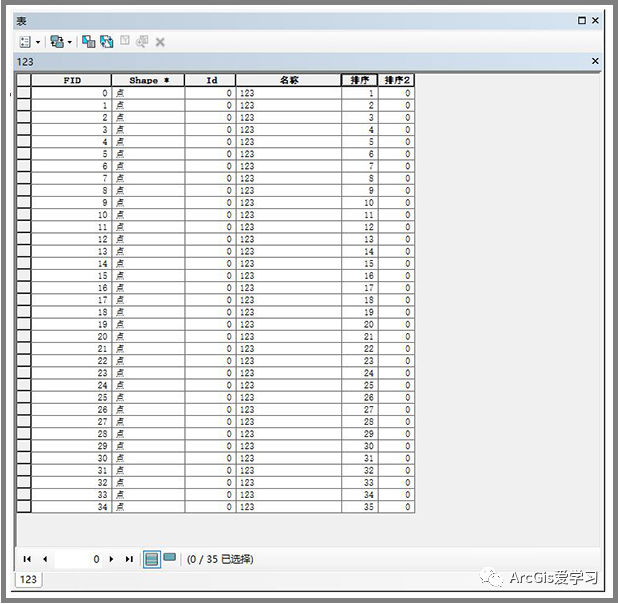Click the Shape * column header

pyautogui.click(x=148, y=80)
